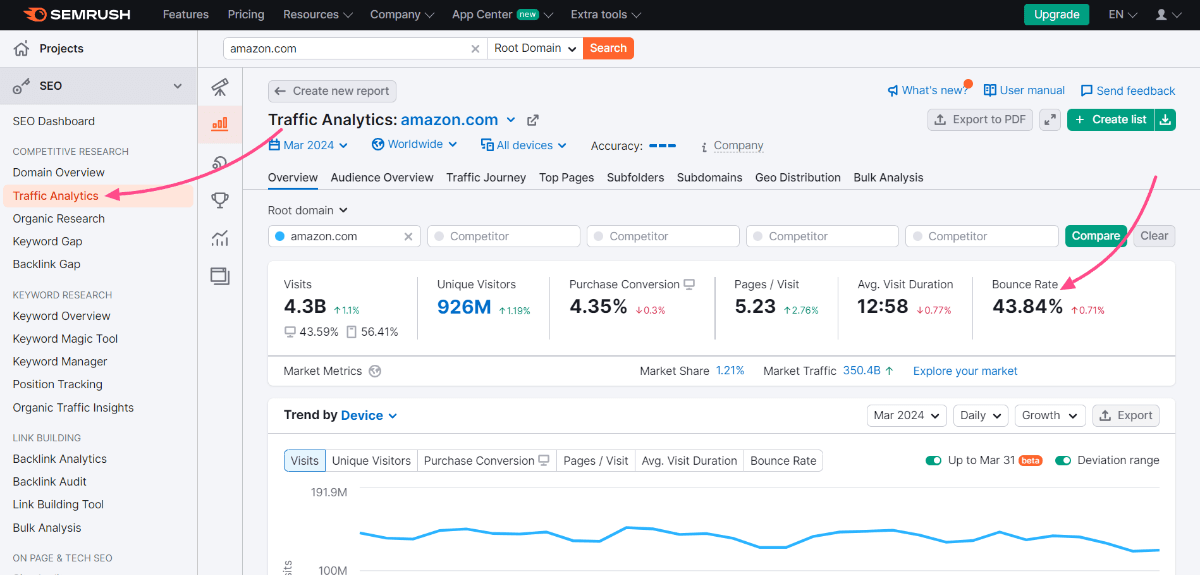The width and height of the screenshot is (1200, 575).
Task: Click the desktop icon beside Purchase Conversion
Action: point(689,285)
